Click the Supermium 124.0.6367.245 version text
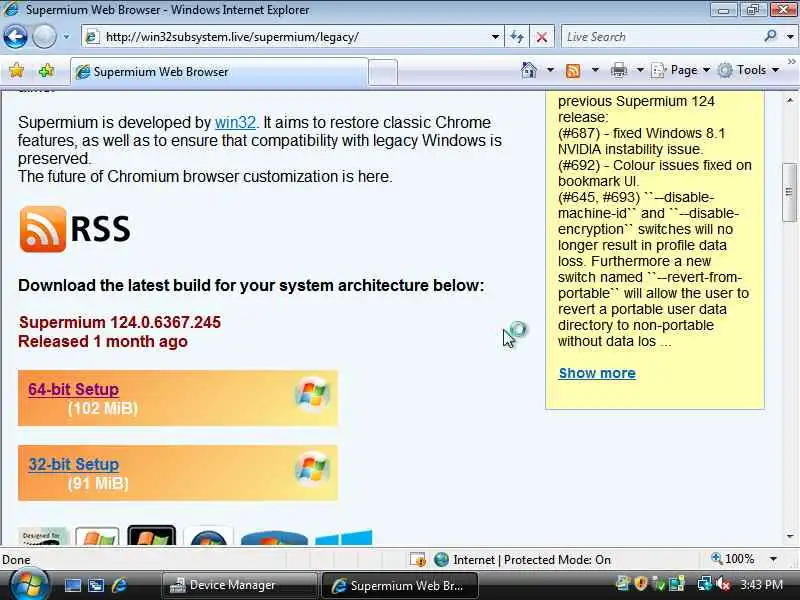Screen dimensions: 800x600 tap(120, 322)
